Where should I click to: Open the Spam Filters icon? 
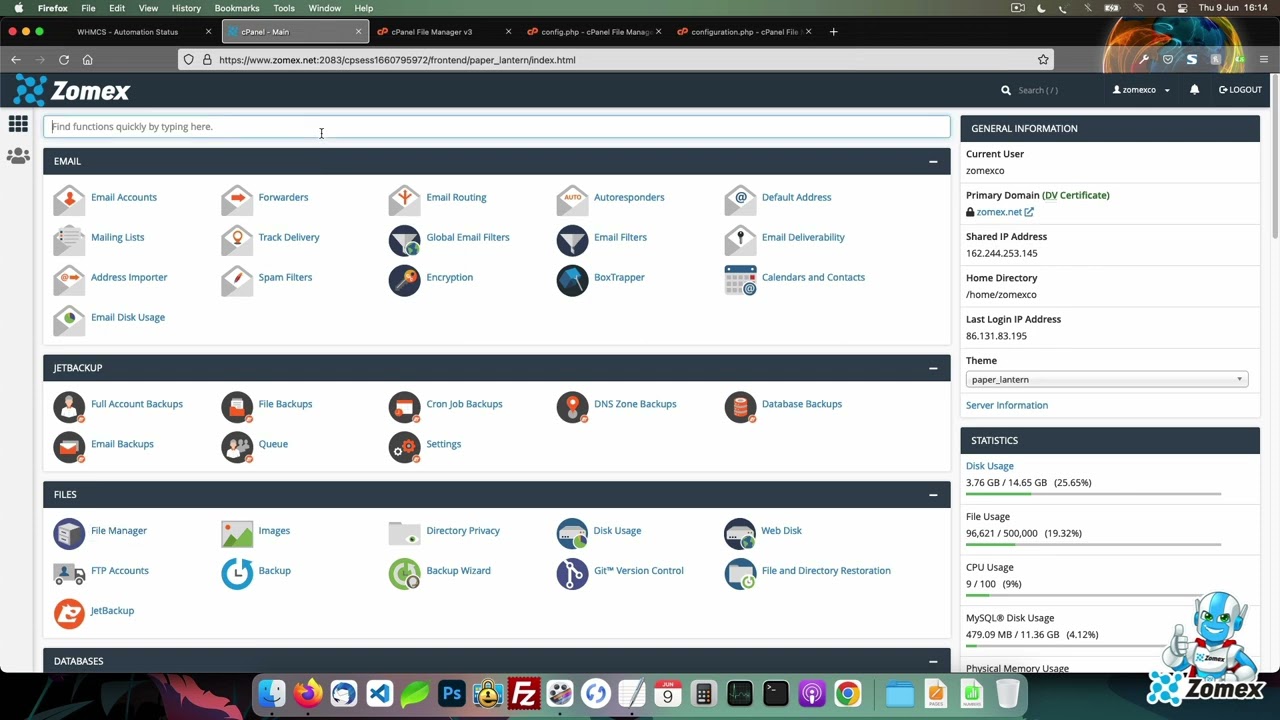(x=237, y=279)
